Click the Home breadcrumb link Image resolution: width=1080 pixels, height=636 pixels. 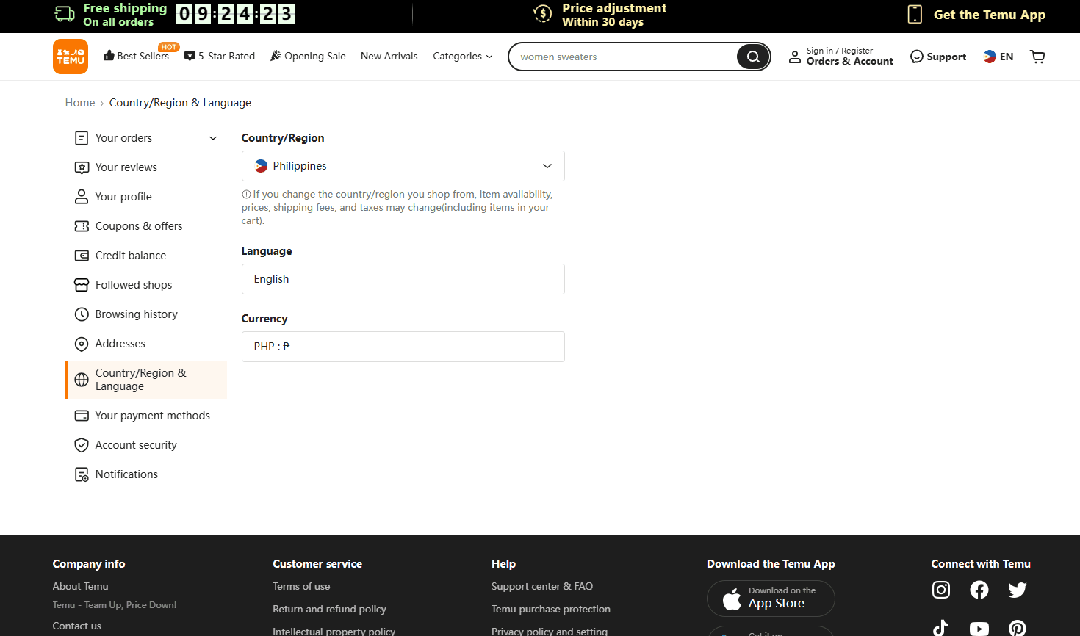[x=80, y=103]
